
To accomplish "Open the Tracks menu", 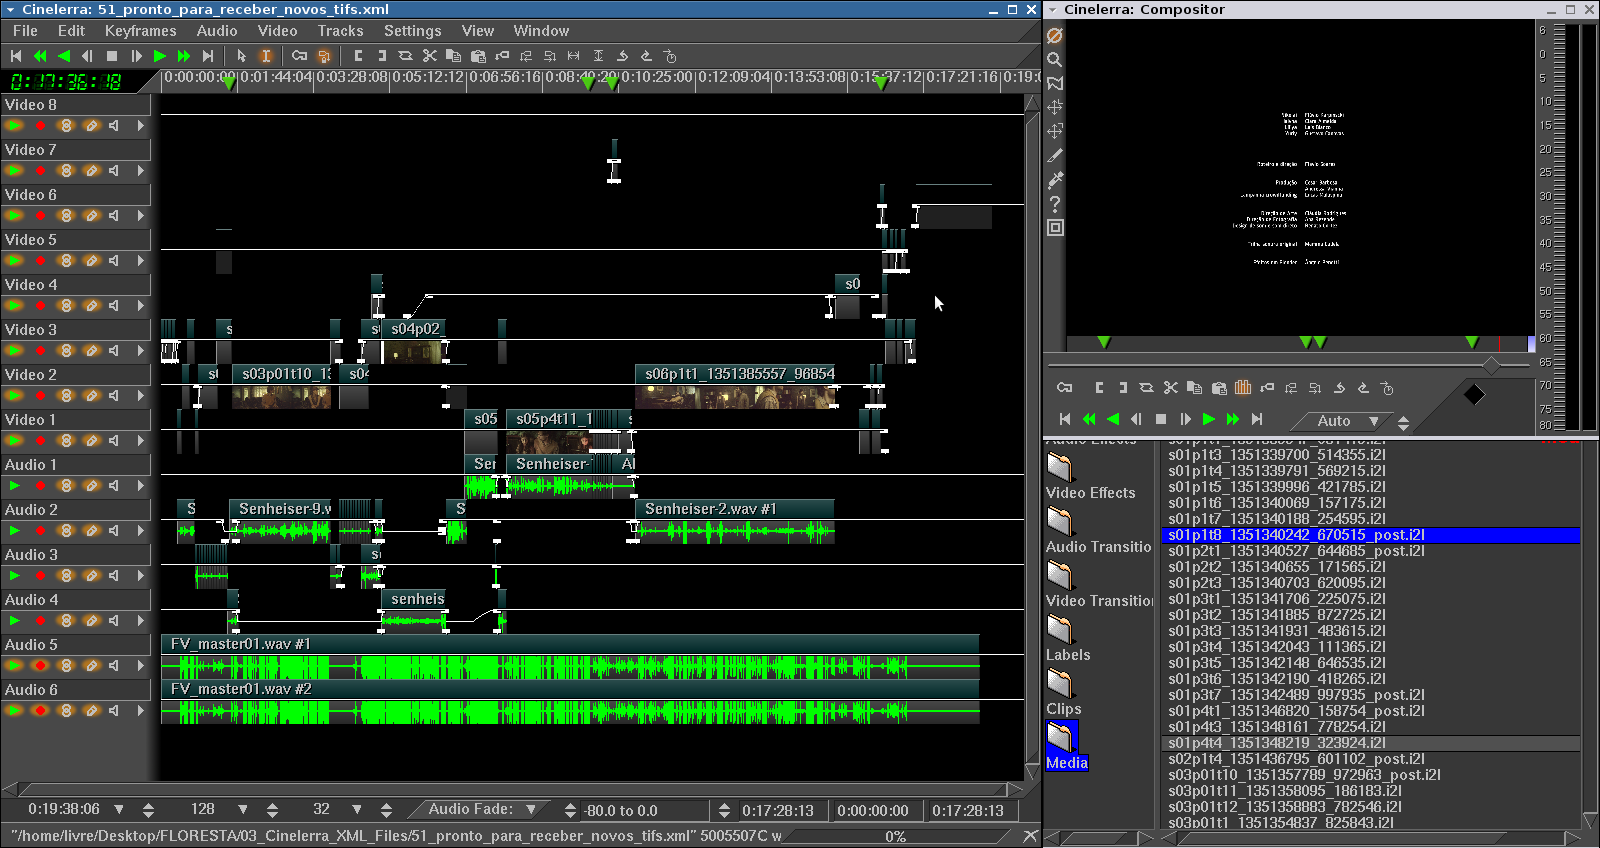I will pos(340,31).
